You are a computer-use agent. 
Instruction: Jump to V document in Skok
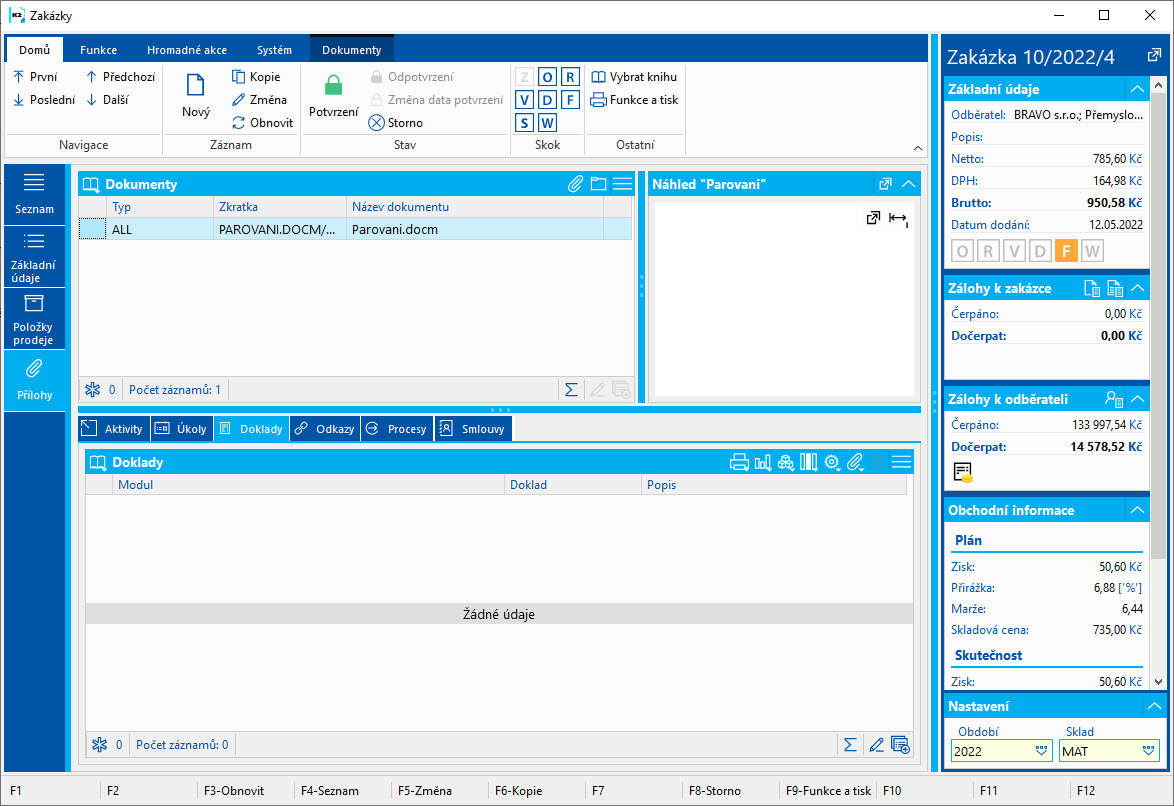[524, 100]
